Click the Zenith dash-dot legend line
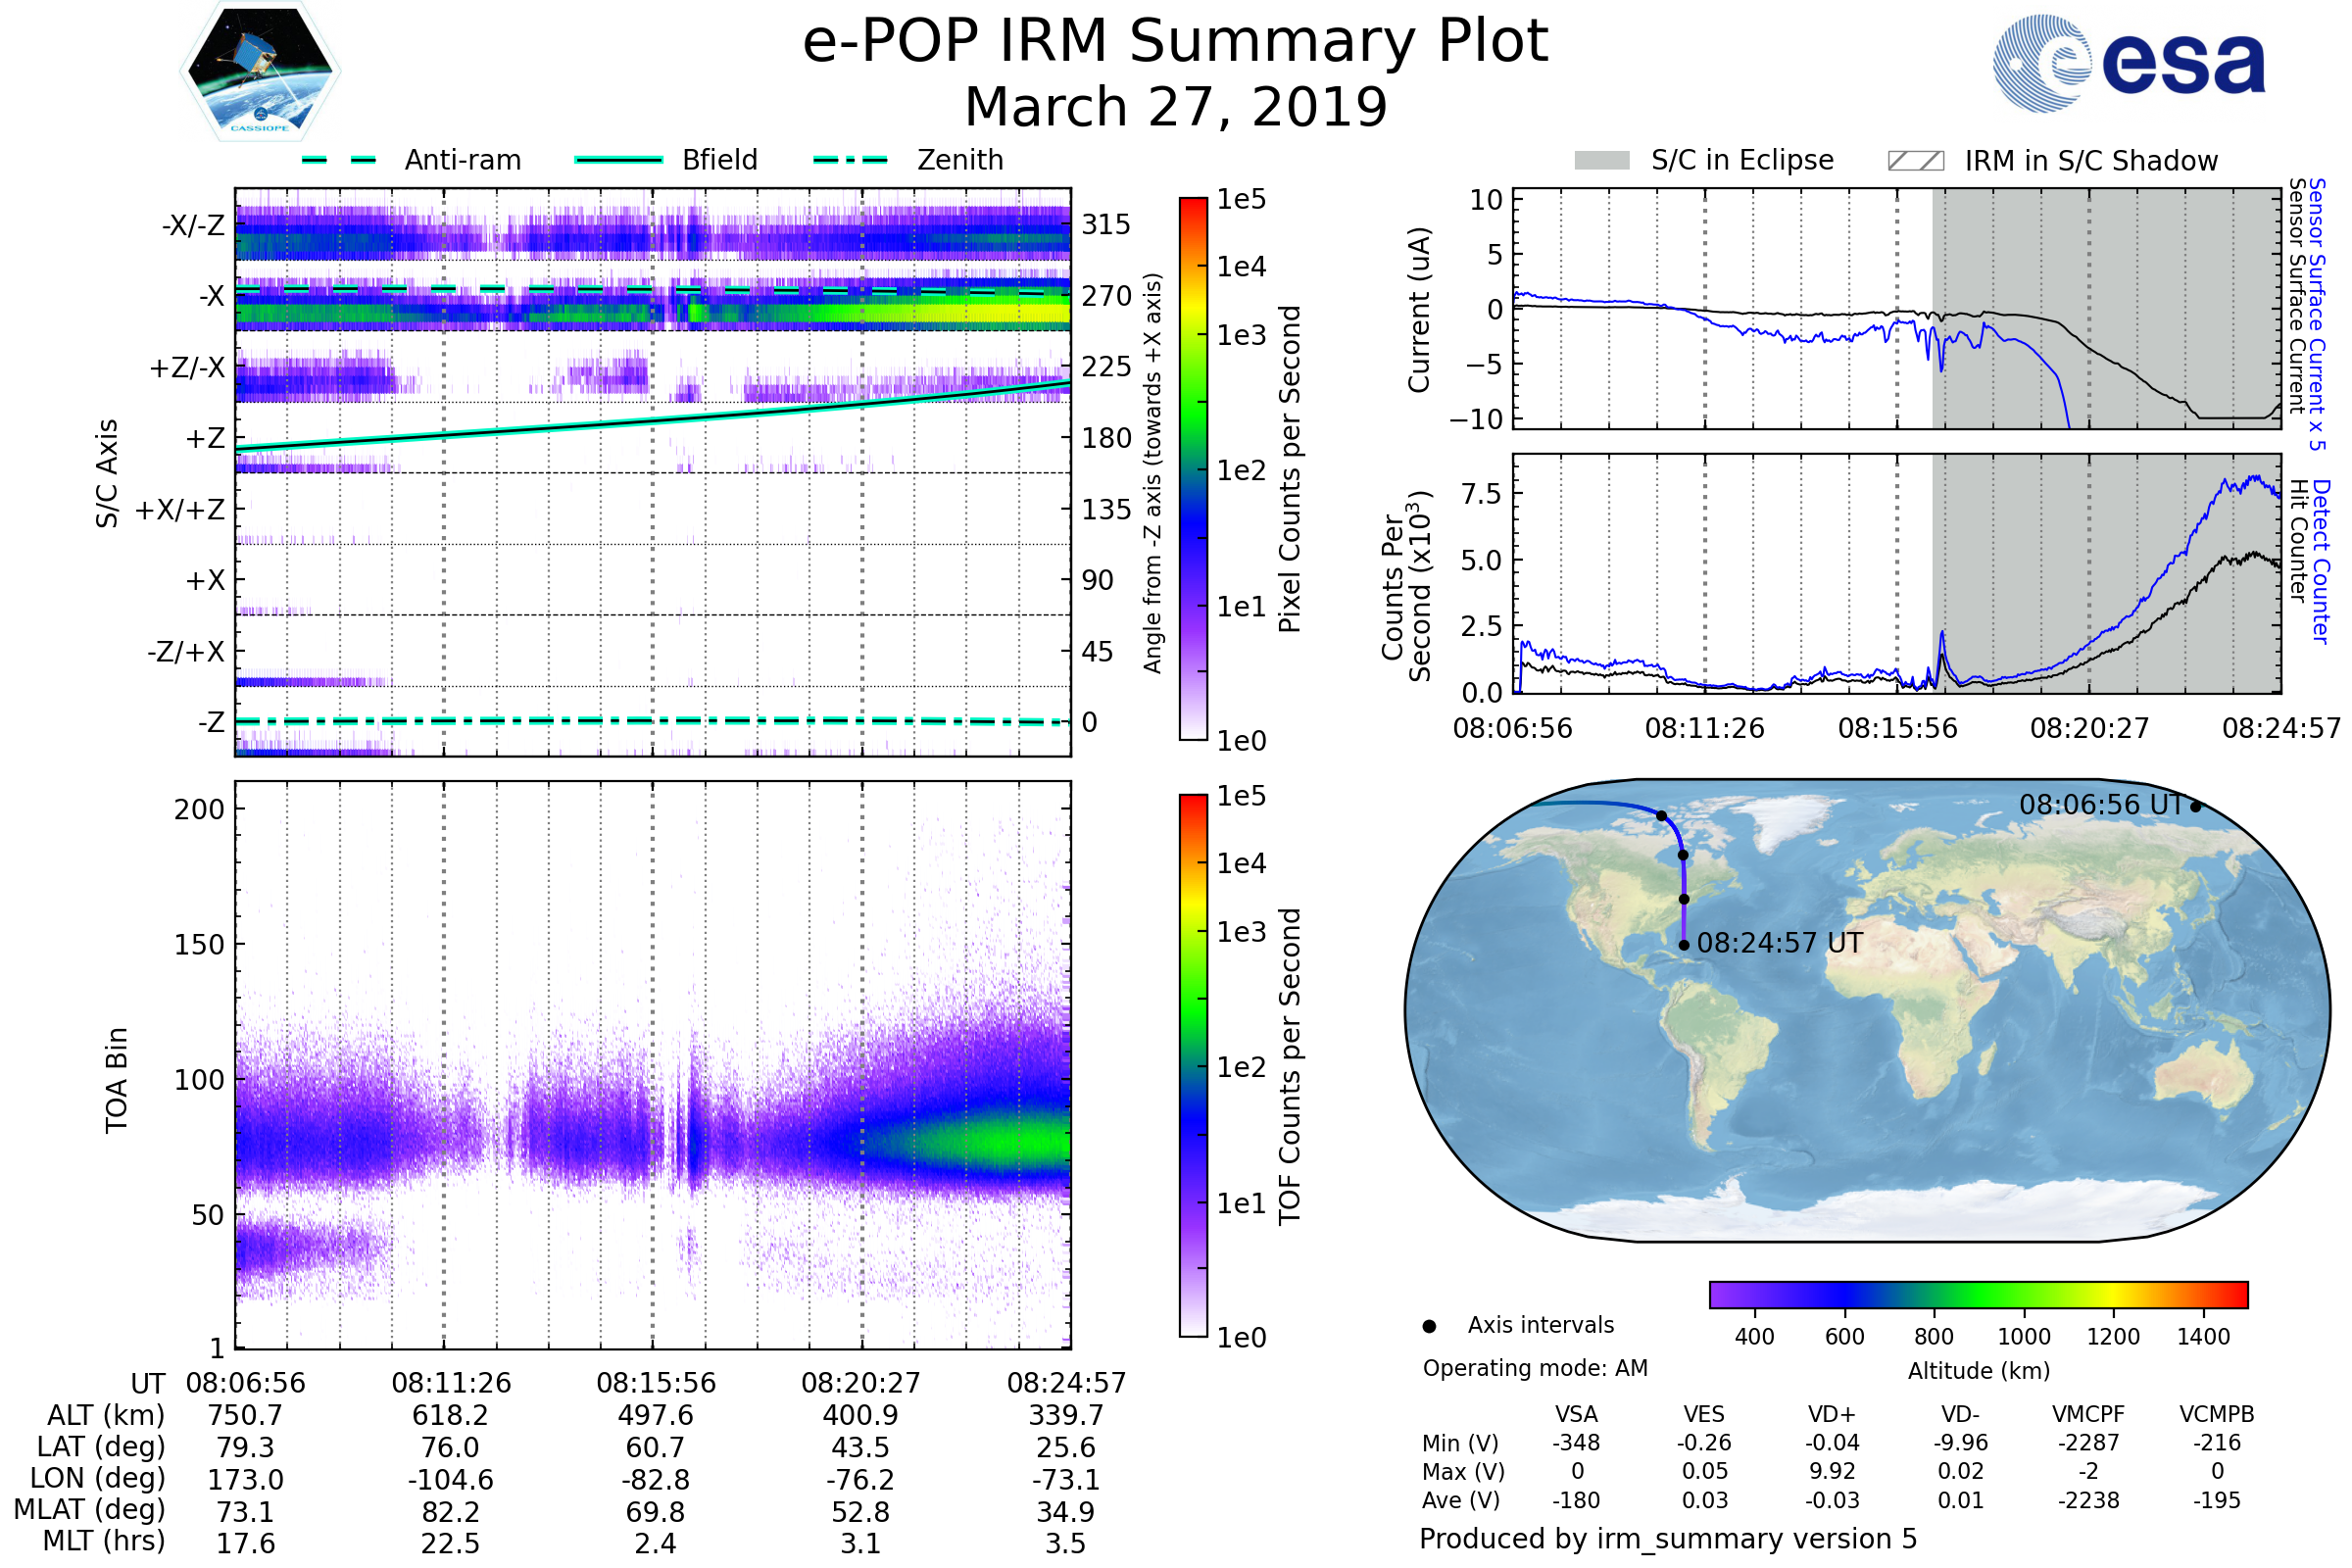Image resolution: width=2352 pixels, height=1568 pixels. point(850,160)
